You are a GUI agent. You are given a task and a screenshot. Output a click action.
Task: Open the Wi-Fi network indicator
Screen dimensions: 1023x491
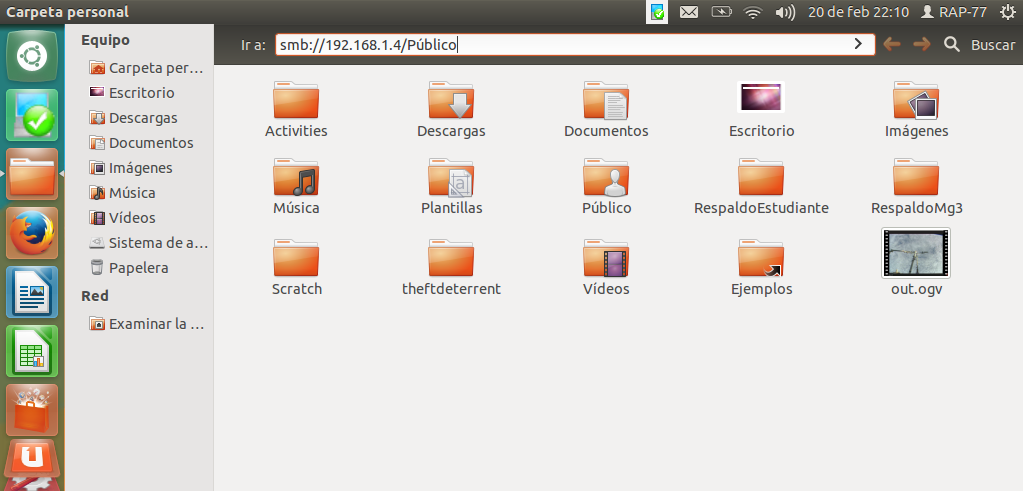(753, 12)
